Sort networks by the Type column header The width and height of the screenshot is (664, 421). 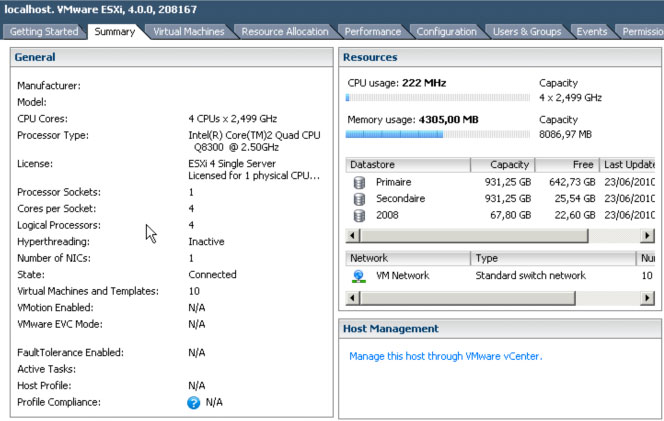pyautogui.click(x=553, y=258)
